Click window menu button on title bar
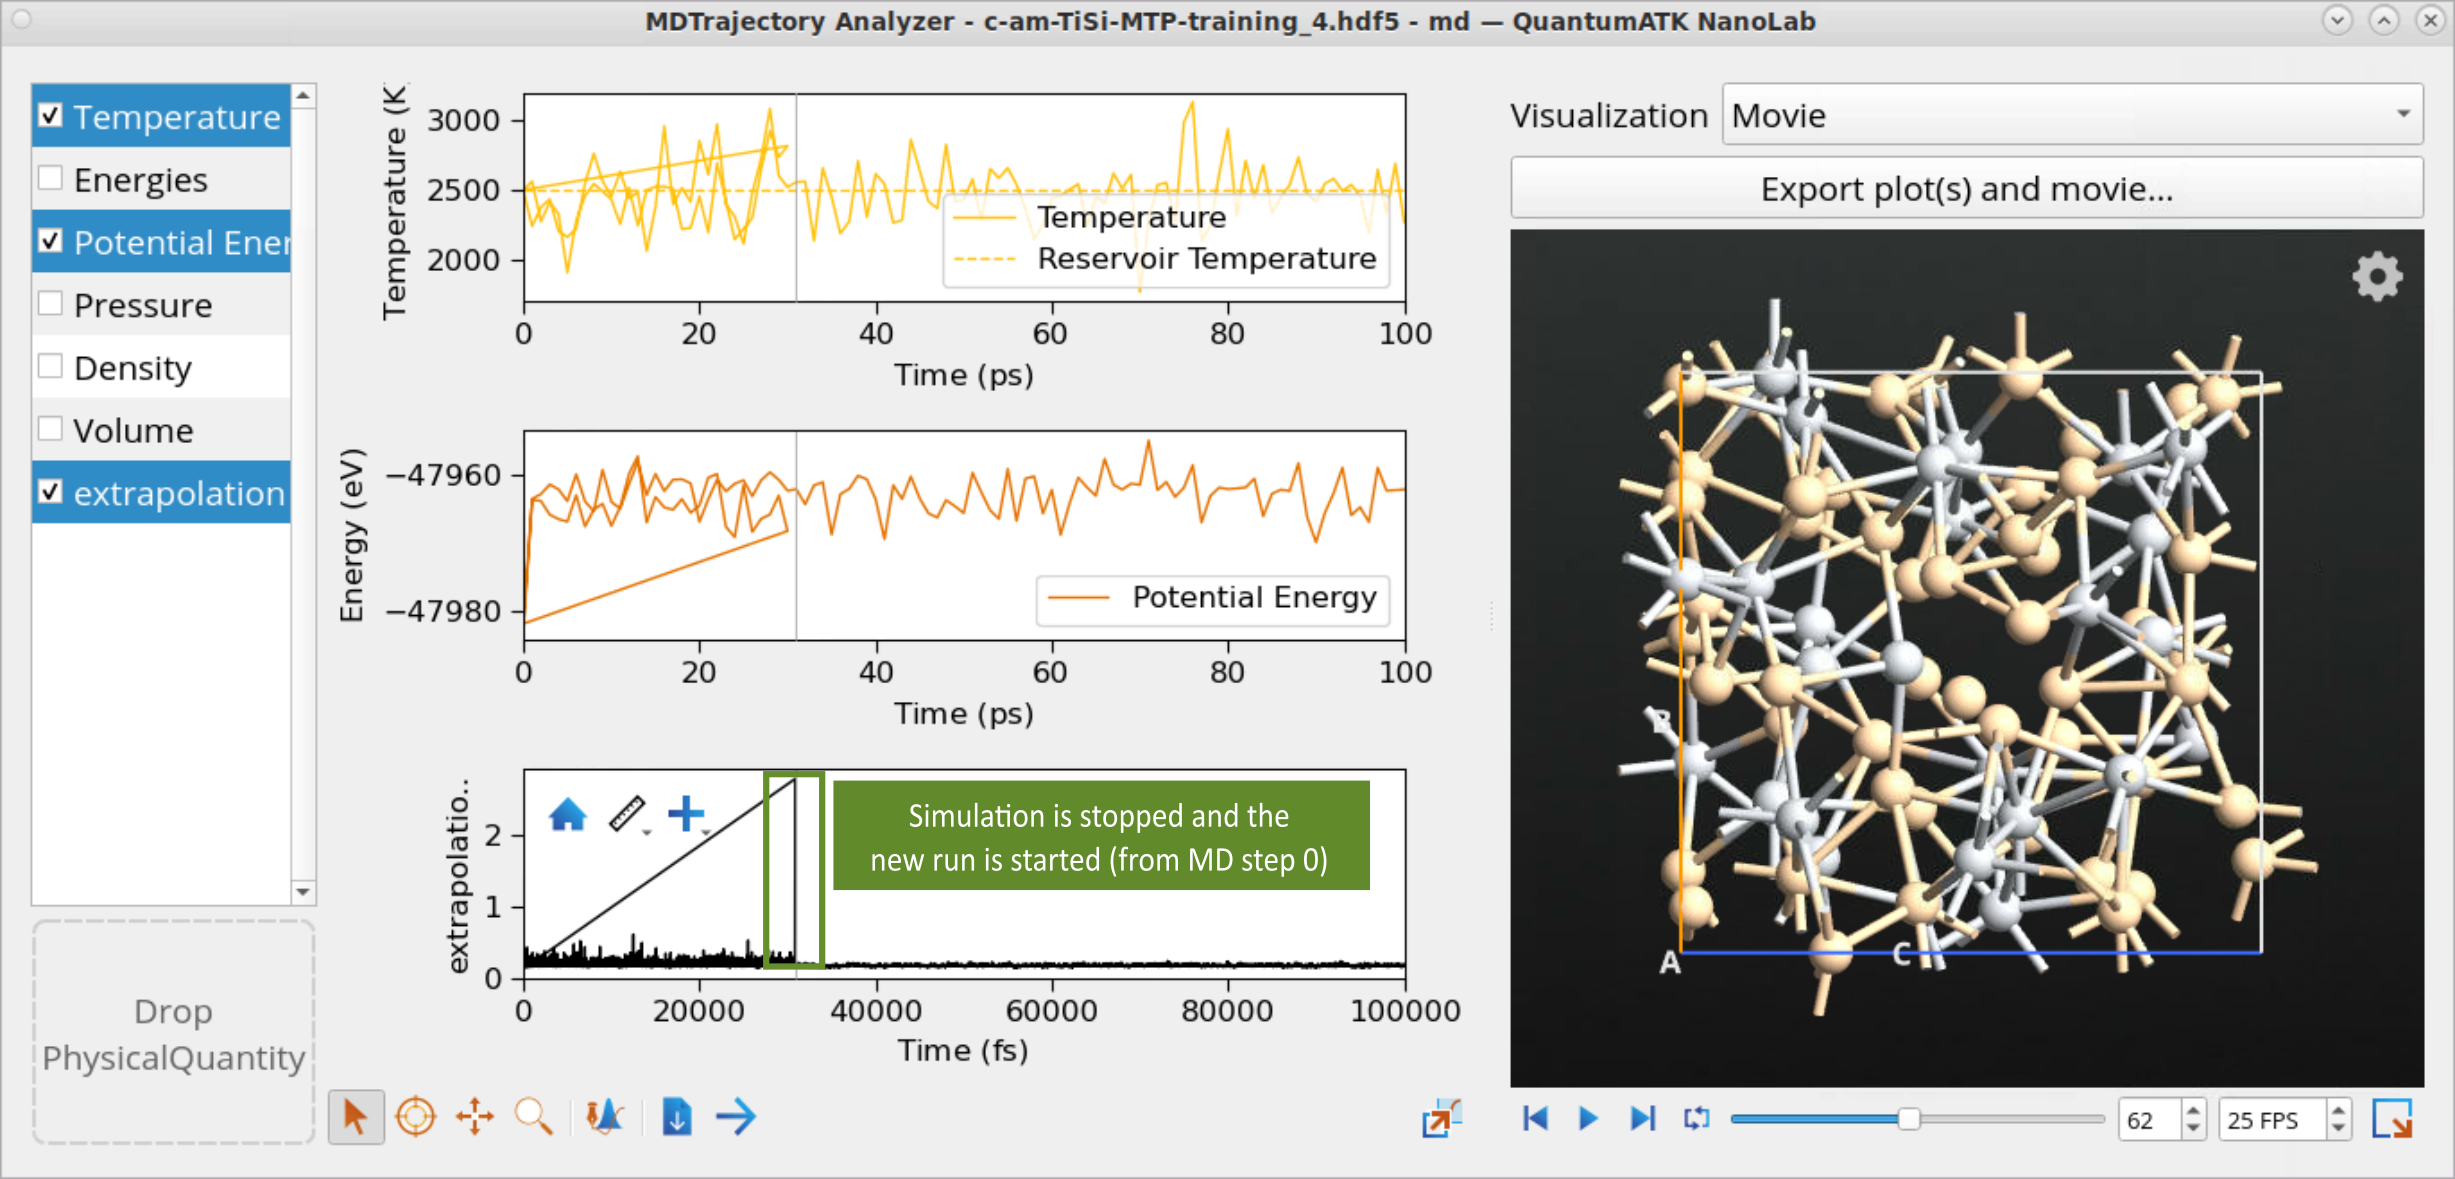The height and width of the screenshot is (1179, 2455). (x=21, y=20)
